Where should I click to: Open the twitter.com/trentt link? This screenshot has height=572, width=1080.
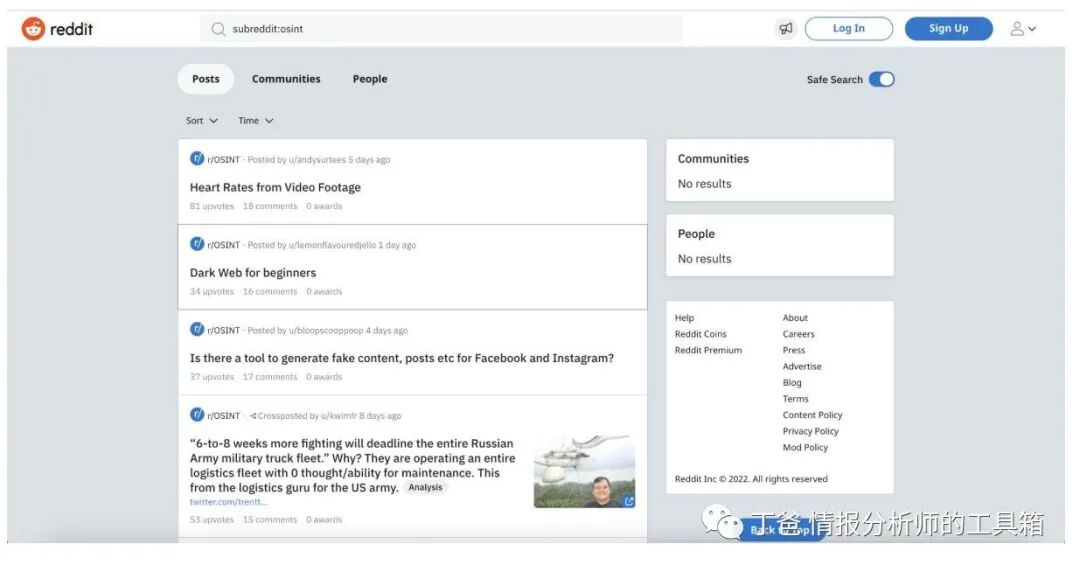(228, 502)
